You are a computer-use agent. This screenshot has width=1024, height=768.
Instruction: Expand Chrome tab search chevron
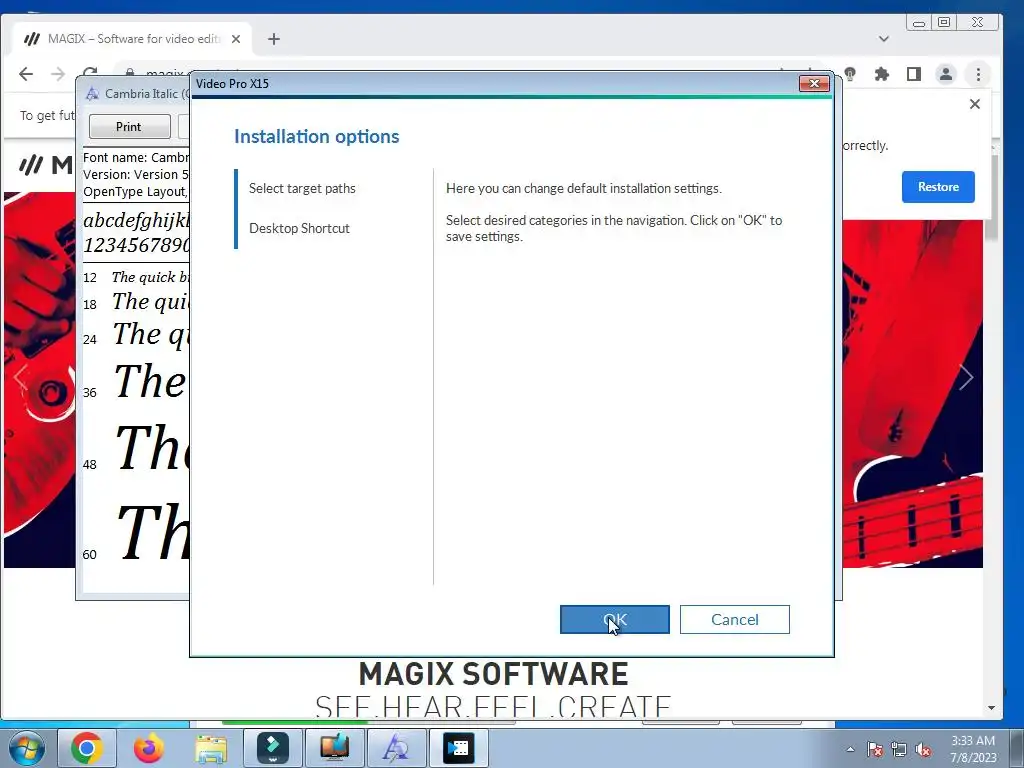point(884,39)
